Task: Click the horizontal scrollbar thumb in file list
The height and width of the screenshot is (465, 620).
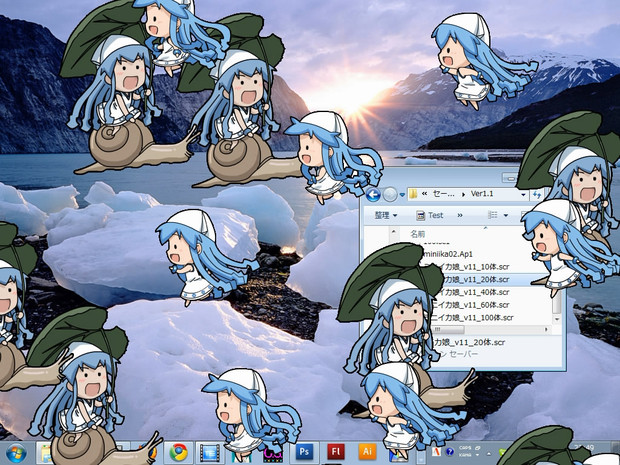Action: pos(448,329)
